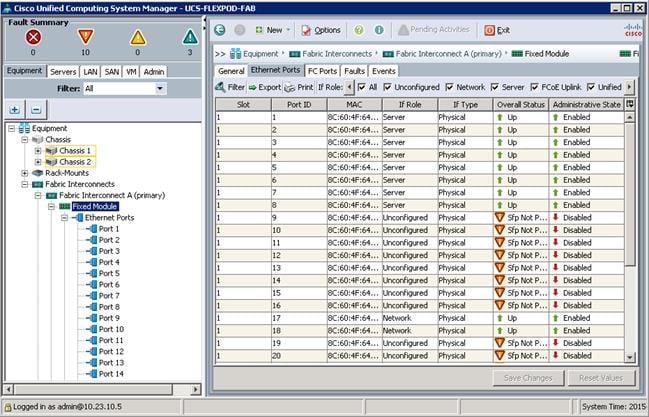This screenshot has width=649, height=417.
Task: Open the FC Ports tab
Action: pyautogui.click(x=322, y=71)
